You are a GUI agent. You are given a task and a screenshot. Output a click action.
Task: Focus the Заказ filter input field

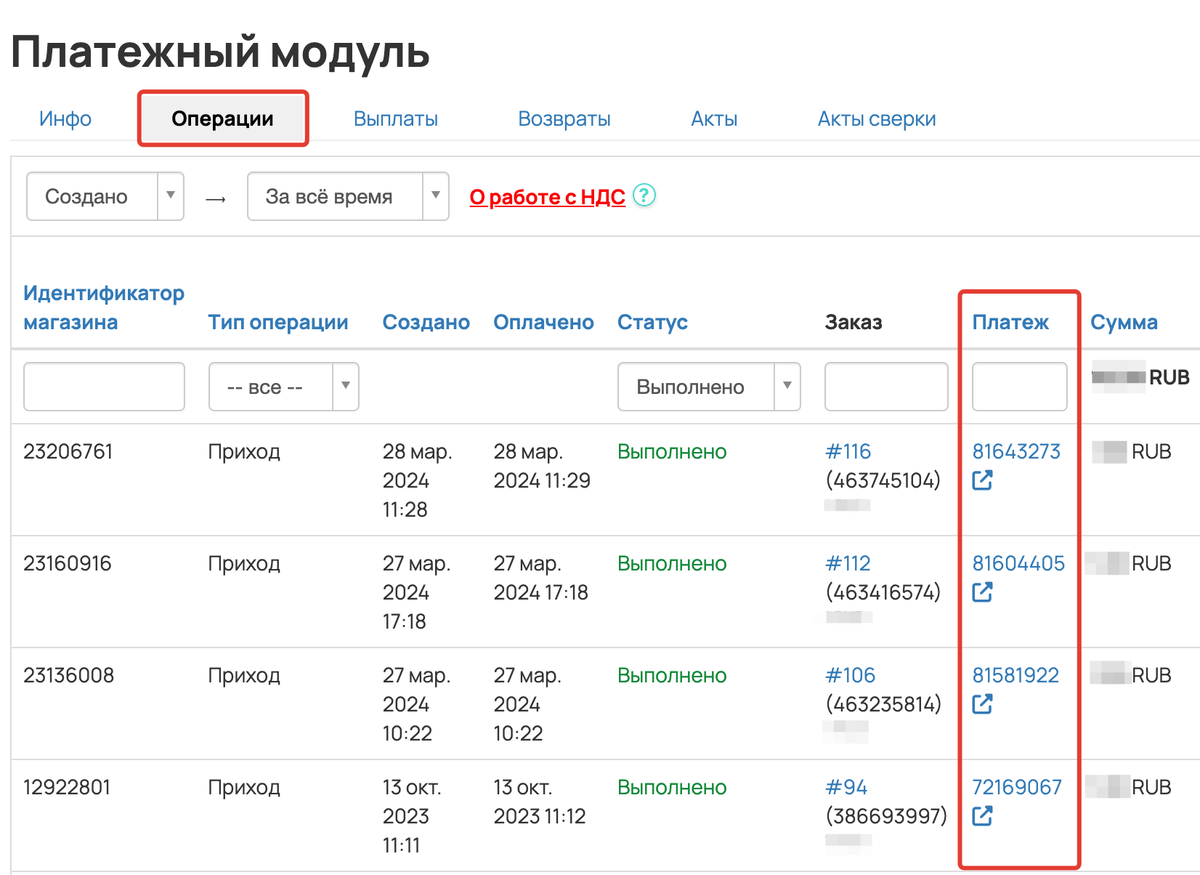tap(886, 386)
